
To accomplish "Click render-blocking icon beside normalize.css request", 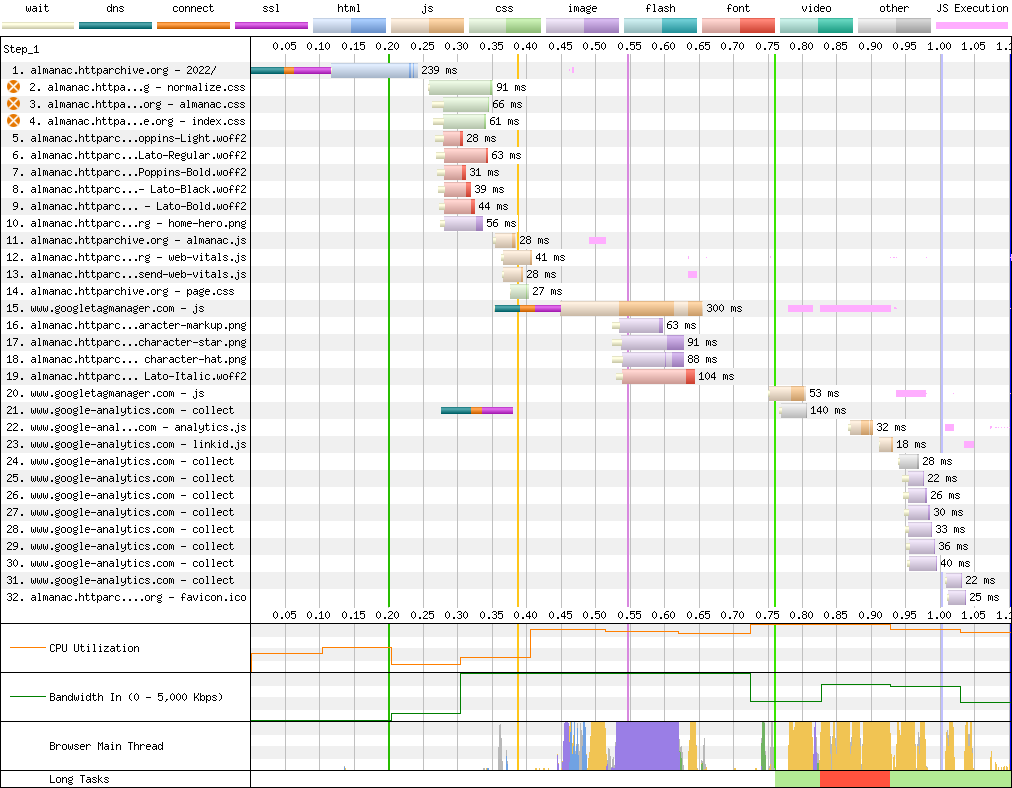I will [13, 87].
